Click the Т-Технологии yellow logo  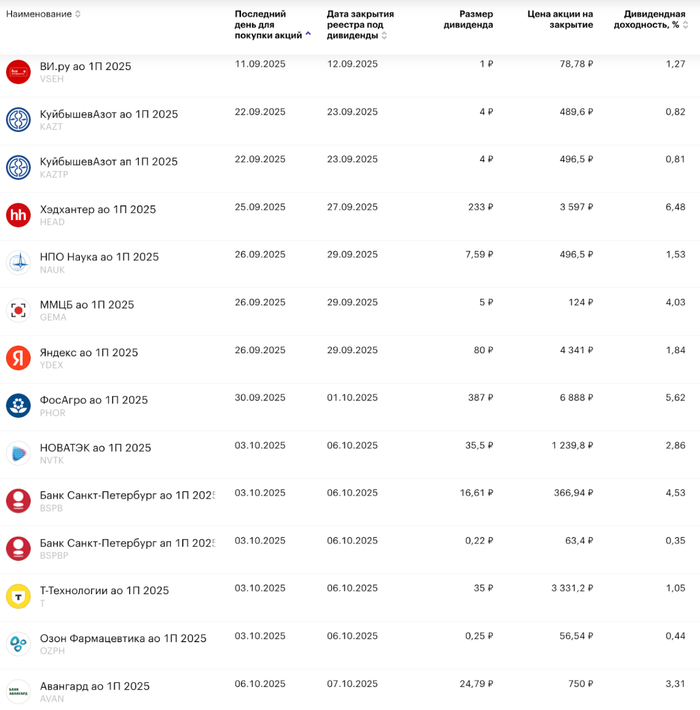(18, 596)
